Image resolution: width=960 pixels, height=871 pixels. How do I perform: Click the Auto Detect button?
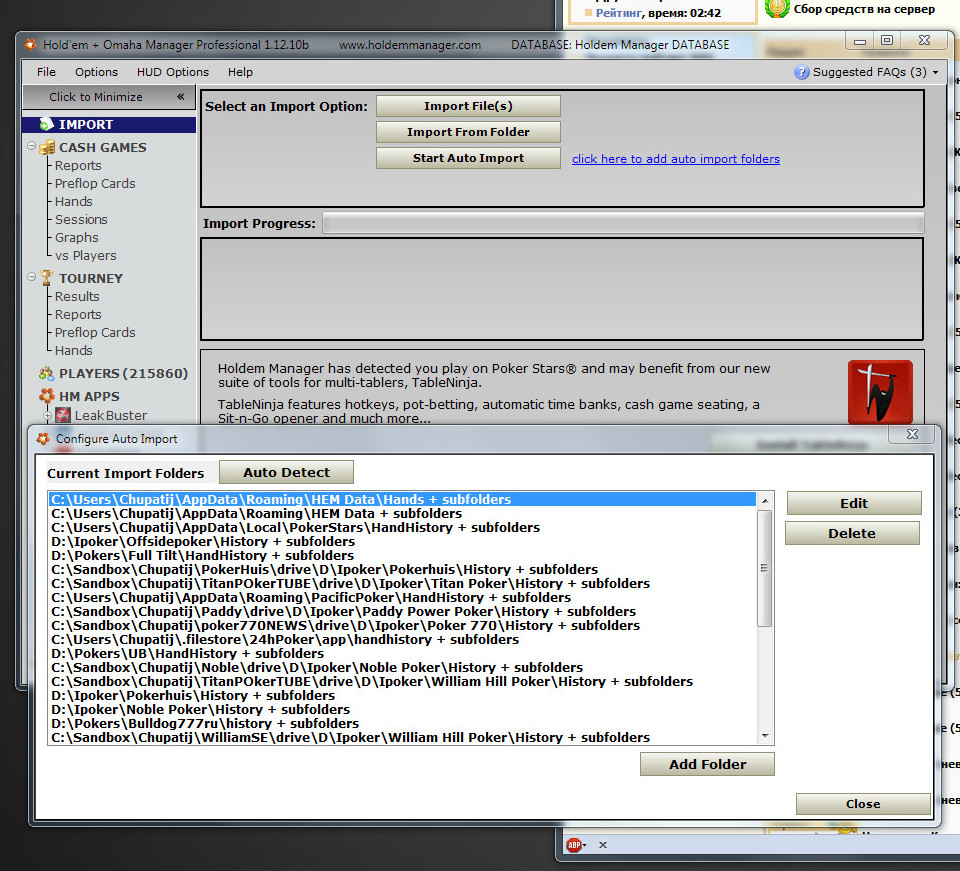(287, 473)
